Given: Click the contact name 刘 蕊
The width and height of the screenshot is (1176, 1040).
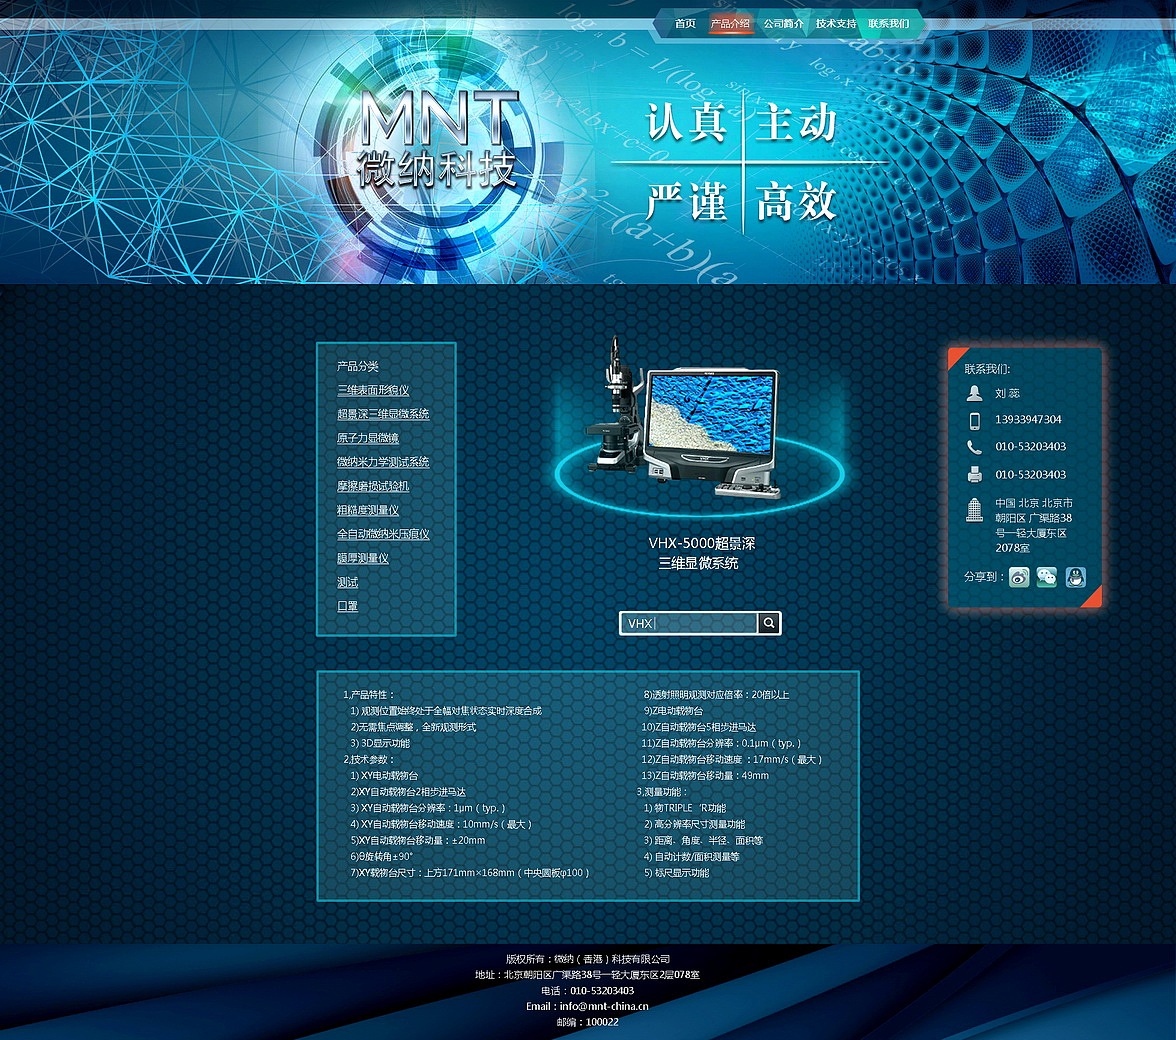Looking at the screenshot, I should tap(1007, 393).
